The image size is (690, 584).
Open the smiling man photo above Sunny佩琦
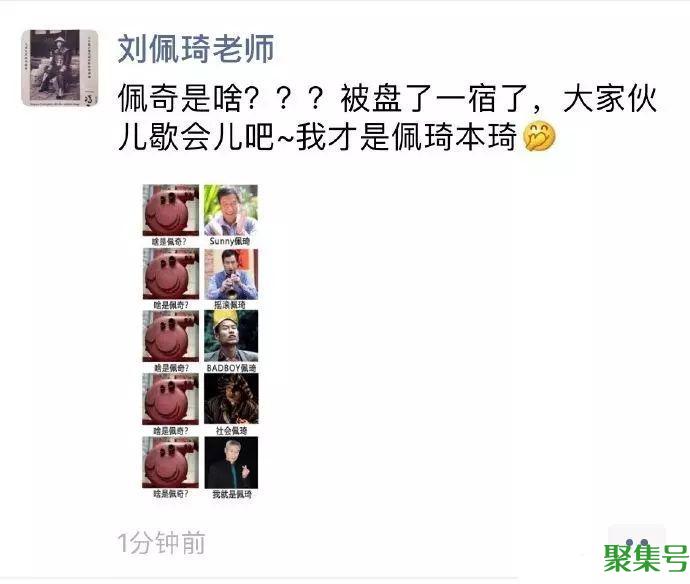231,210
